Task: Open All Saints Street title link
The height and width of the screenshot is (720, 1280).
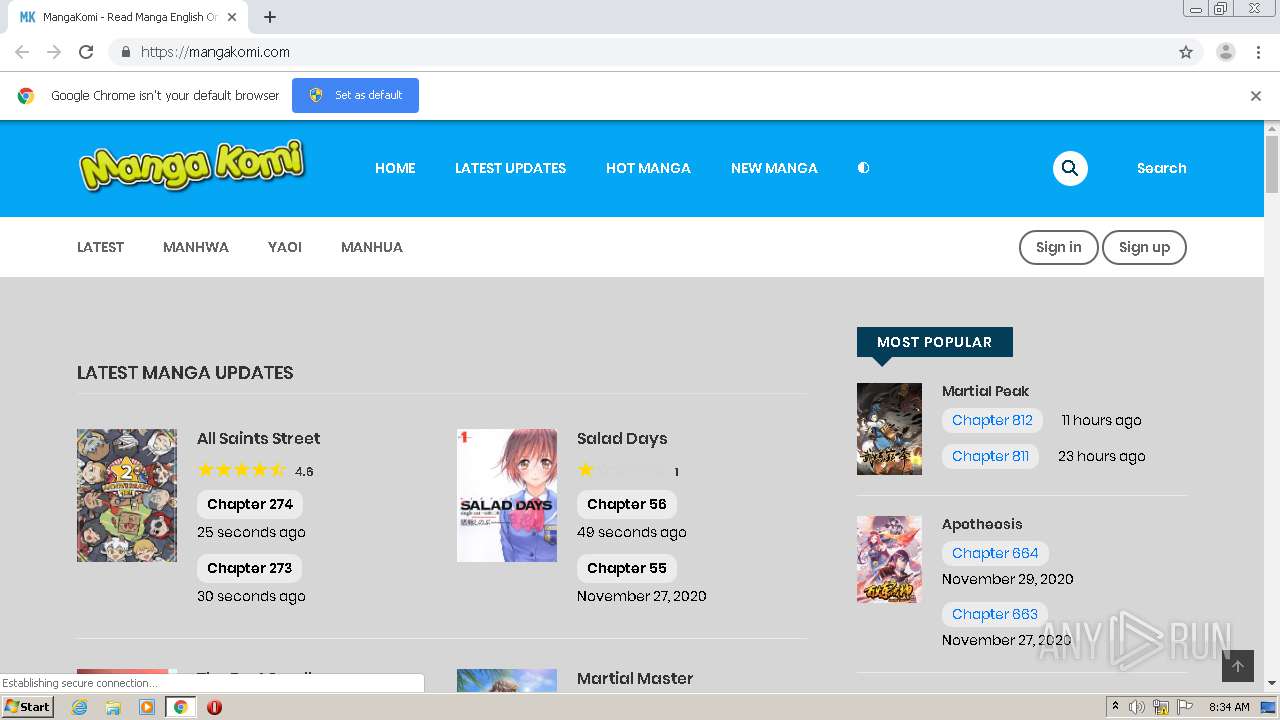Action: (258, 438)
